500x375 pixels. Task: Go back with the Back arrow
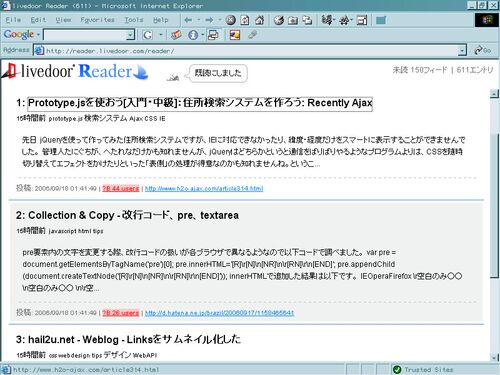coord(188,20)
